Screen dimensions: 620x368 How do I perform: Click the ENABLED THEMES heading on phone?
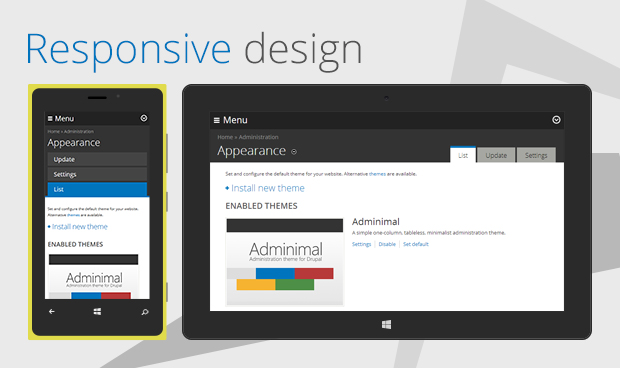(75, 245)
